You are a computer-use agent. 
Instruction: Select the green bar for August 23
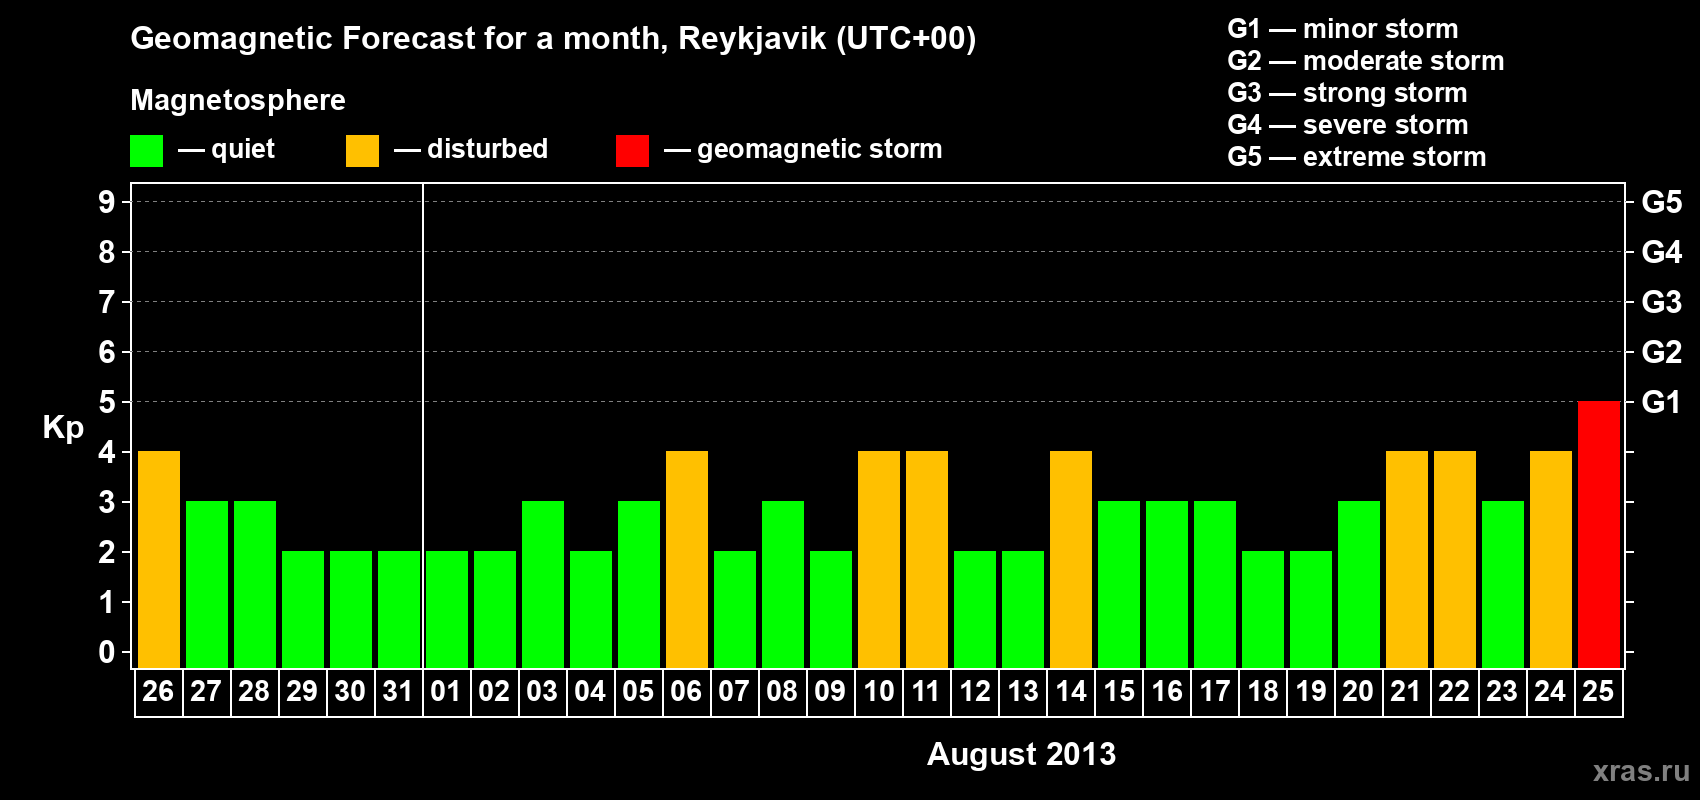[x=1503, y=584]
